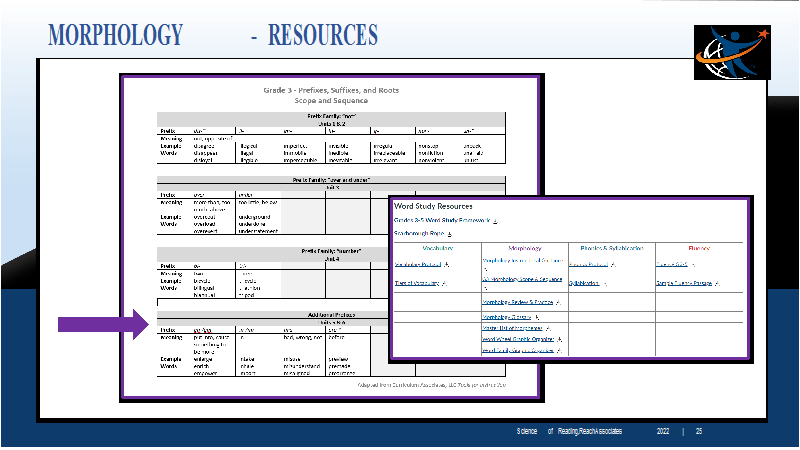Click download icon beside Morphology Glossary
800x450 pixels.
point(537,317)
